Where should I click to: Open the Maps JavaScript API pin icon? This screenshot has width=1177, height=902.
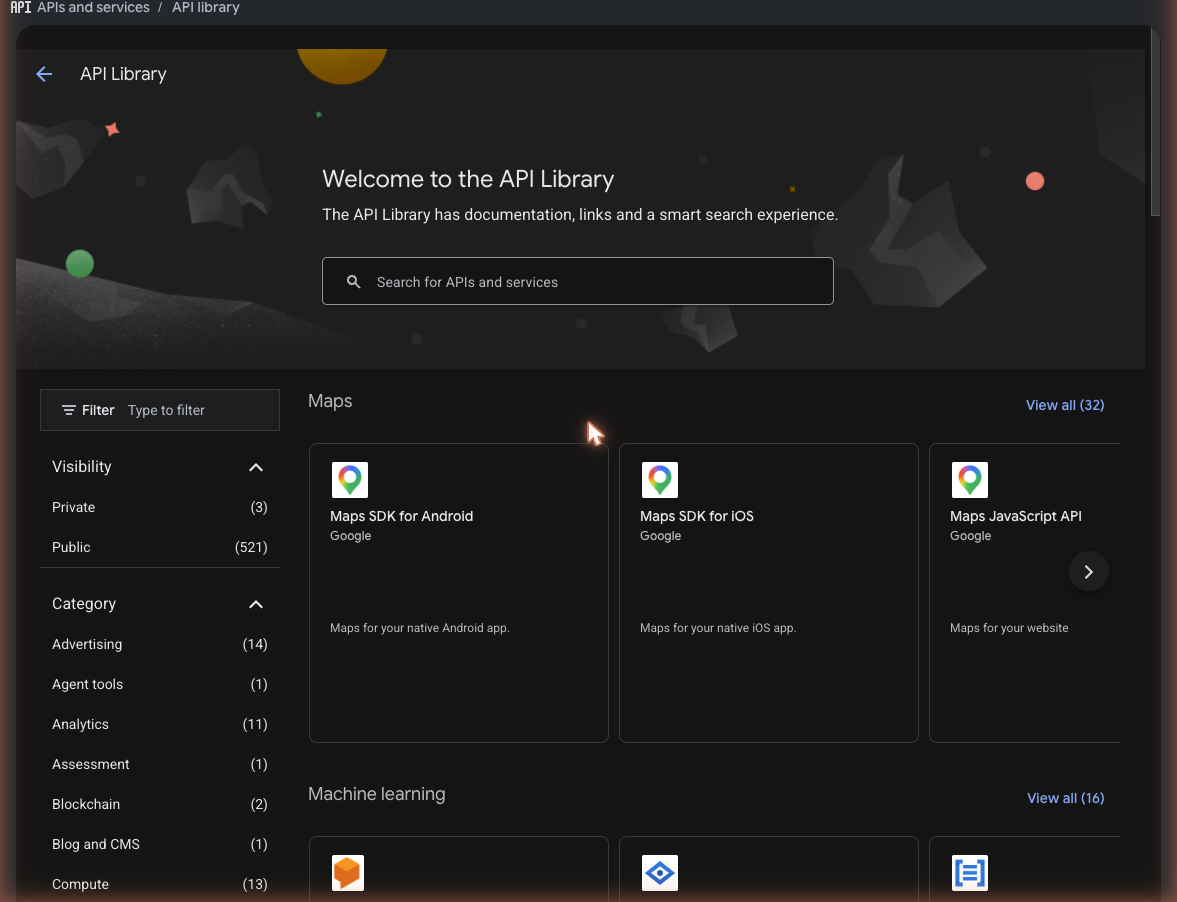tap(970, 480)
